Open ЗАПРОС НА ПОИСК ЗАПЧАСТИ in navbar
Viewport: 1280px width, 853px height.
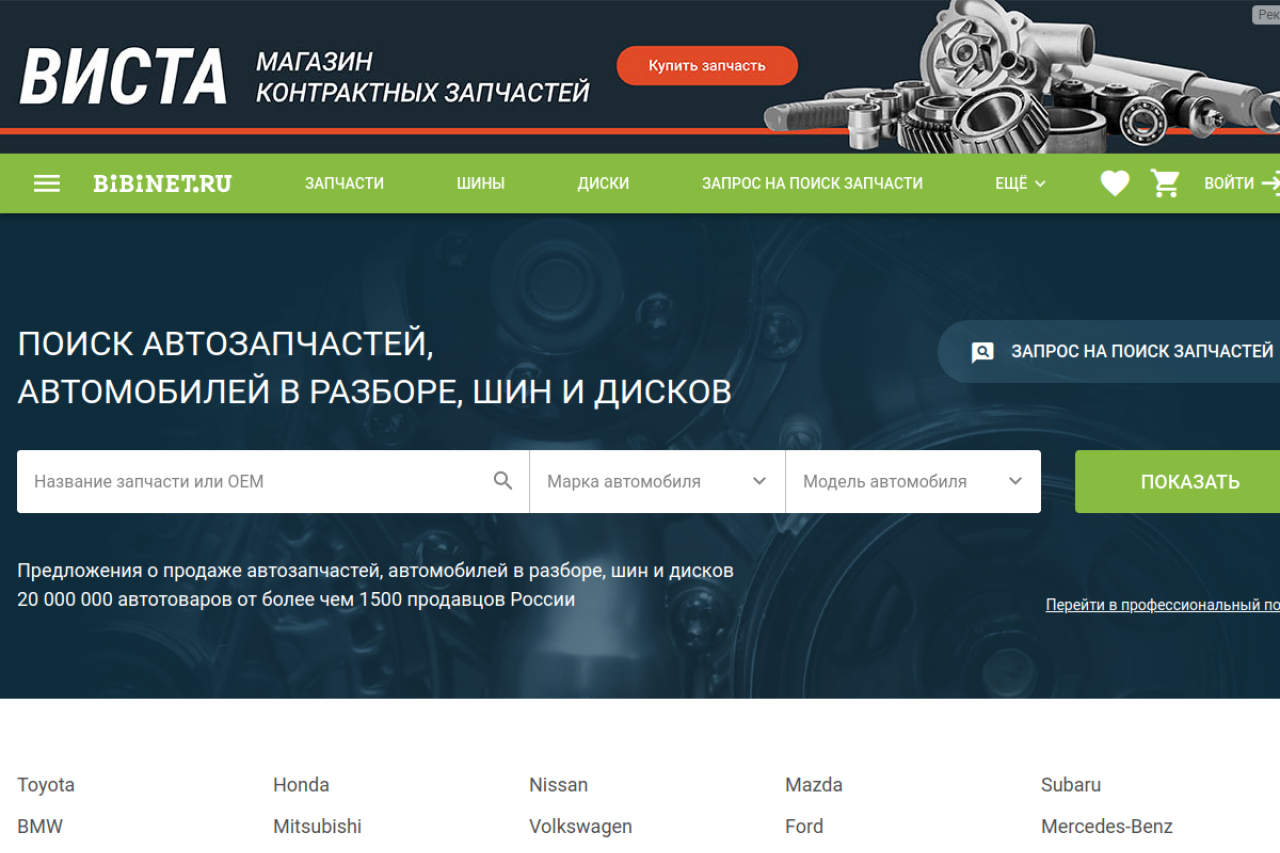click(812, 183)
